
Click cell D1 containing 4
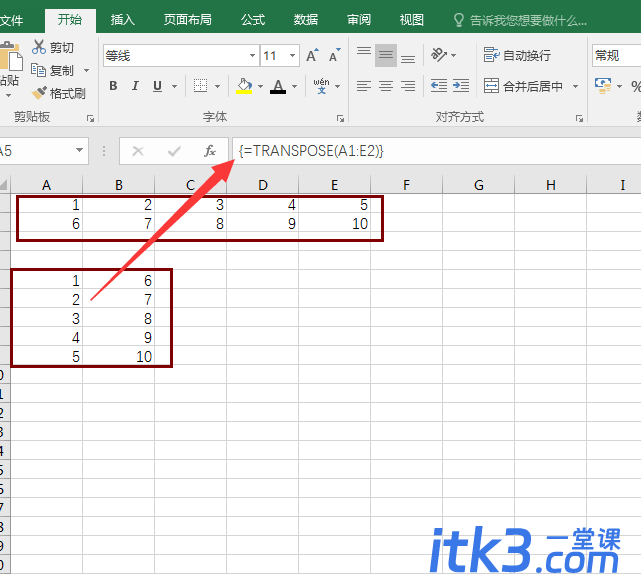pyautogui.click(x=262, y=204)
